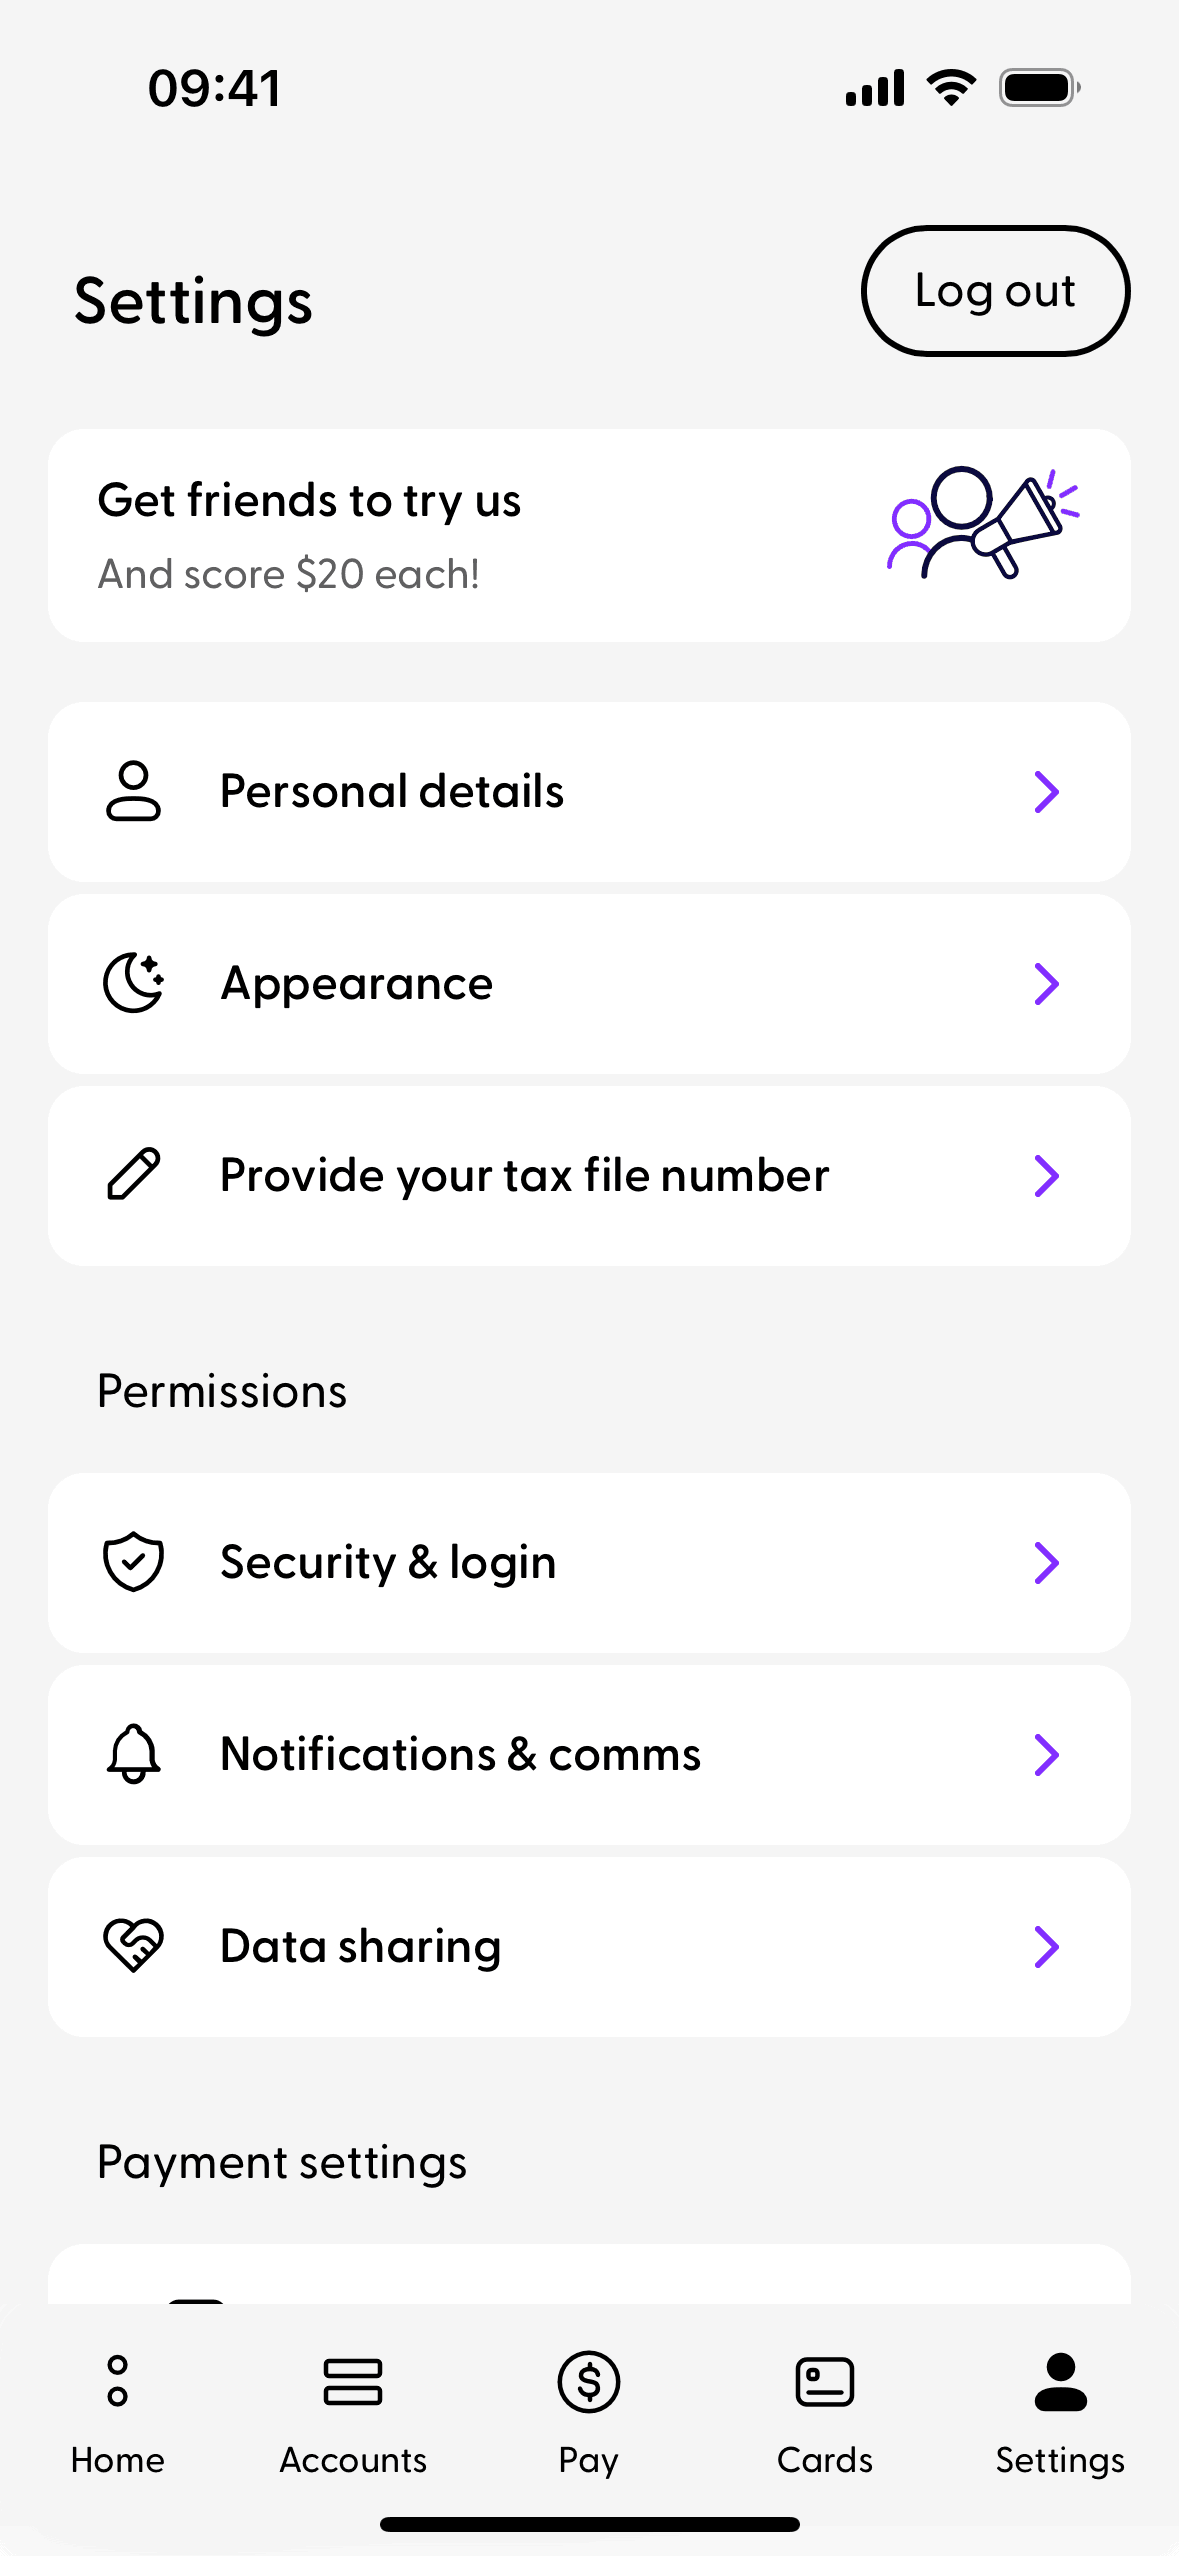The width and height of the screenshot is (1179, 2556).
Task: Tap the megaphone referral illustration
Action: click(984, 522)
